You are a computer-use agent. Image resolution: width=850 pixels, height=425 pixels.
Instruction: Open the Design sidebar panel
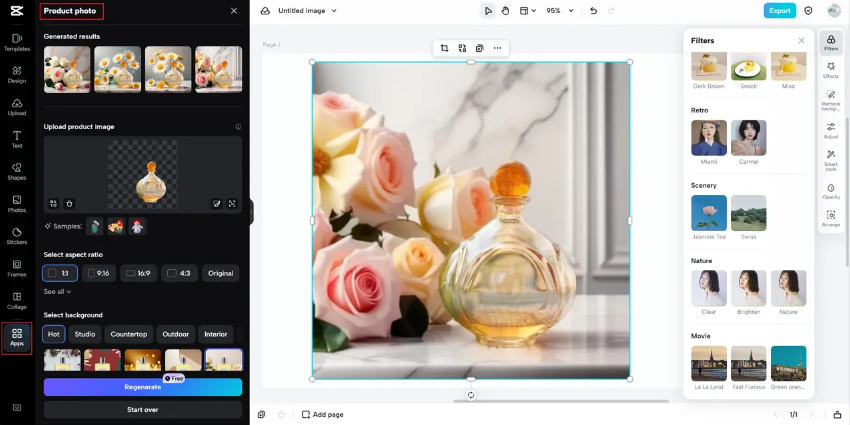[x=17, y=75]
